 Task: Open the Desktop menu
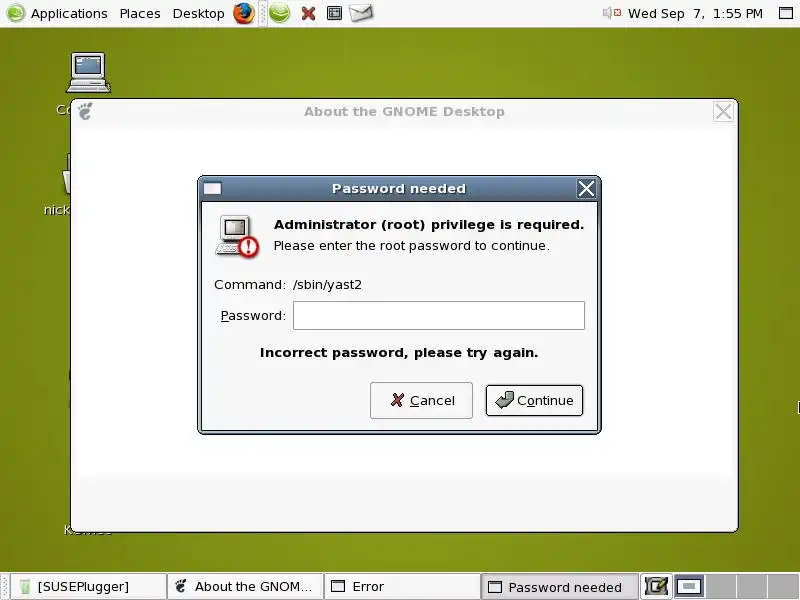pos(198,13)
